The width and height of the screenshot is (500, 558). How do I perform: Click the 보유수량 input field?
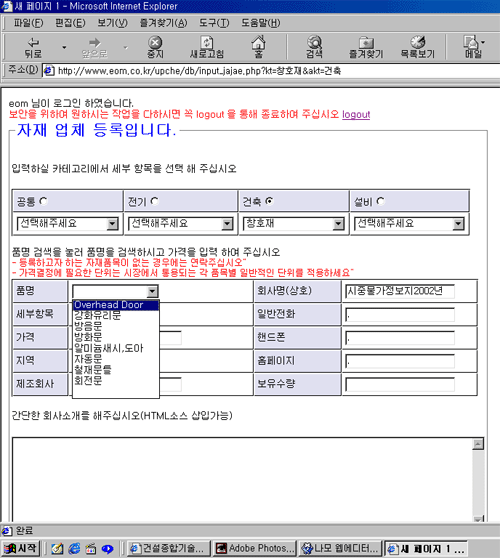pos(400,384)
